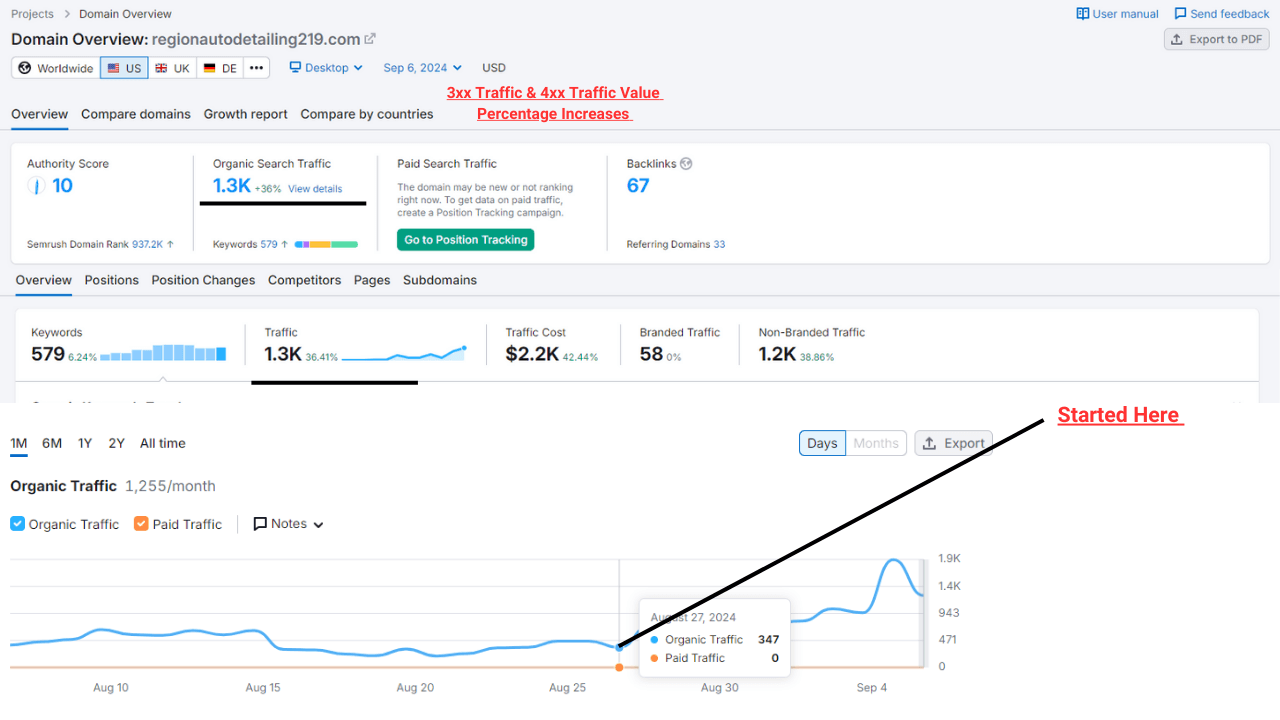Viewport: 1280px width, 720px height.
Task: Open the Growth report tab
Action: tap(245, 114)
